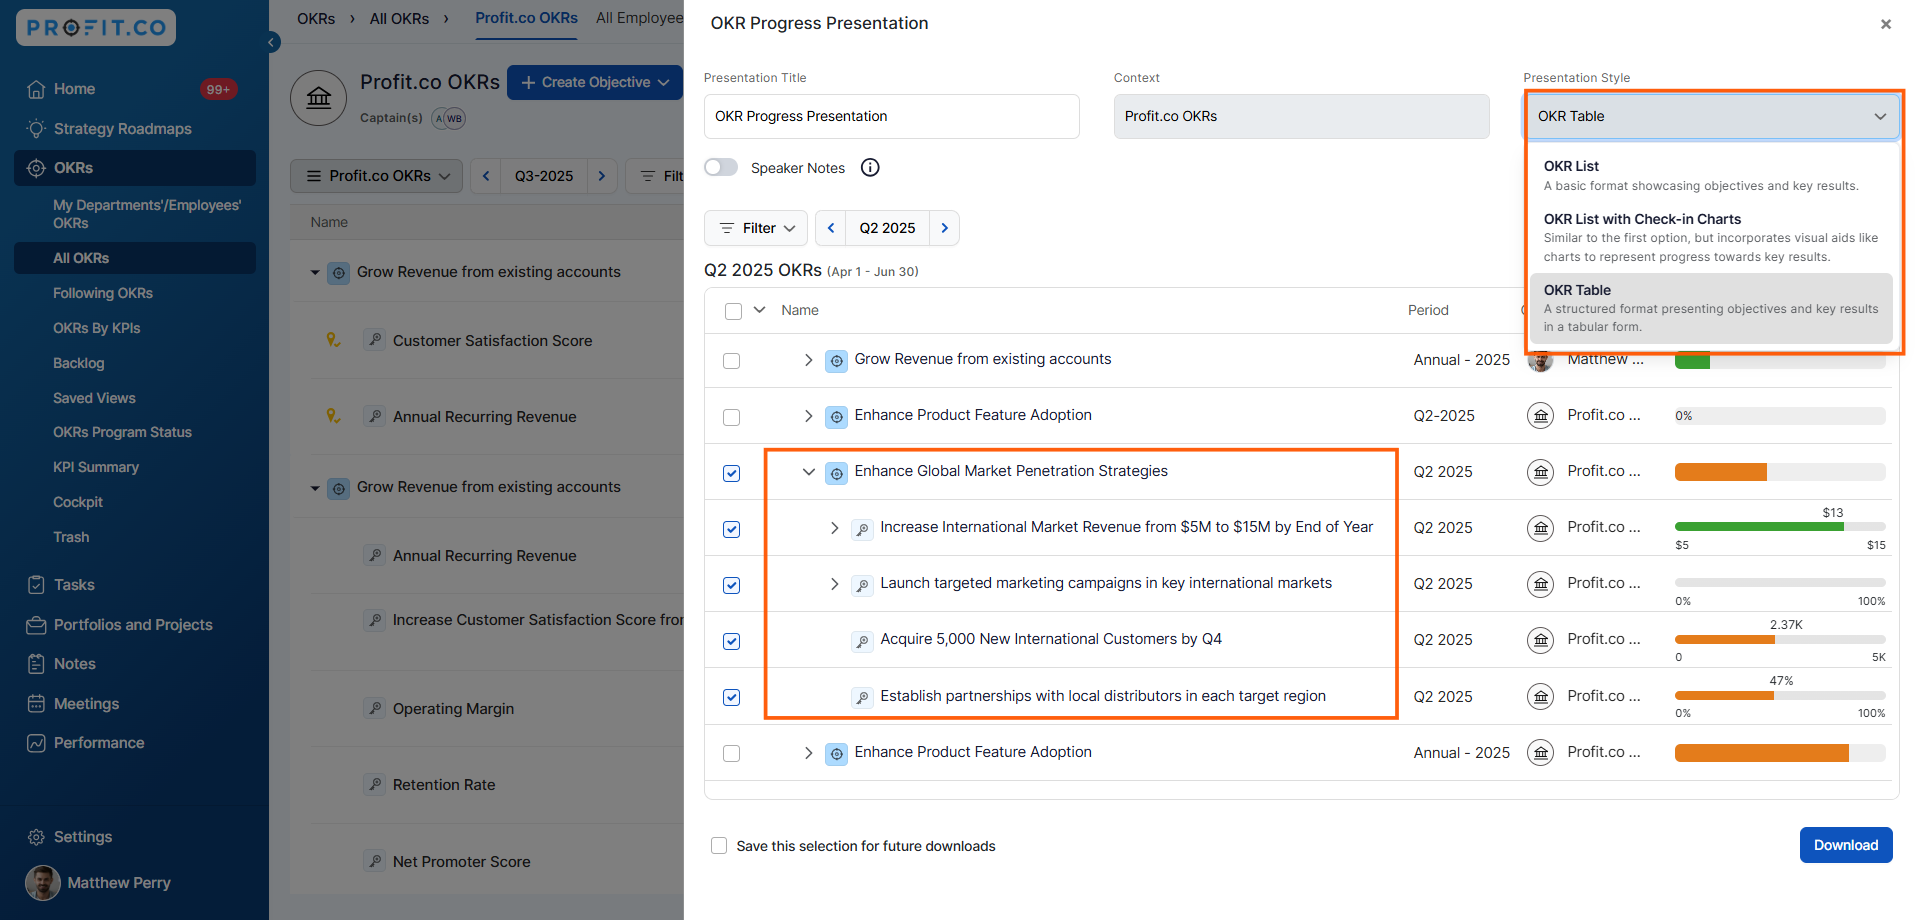The height and width of the screenshot is (920, 1918).
Task: Go to next period after Q3-2025
Action: coord(602,176)
